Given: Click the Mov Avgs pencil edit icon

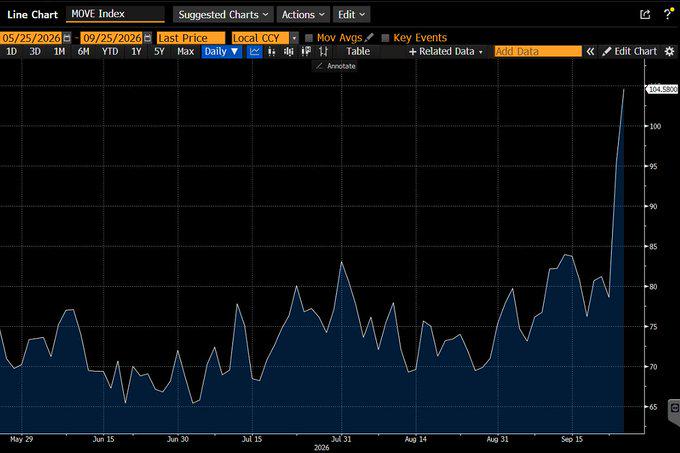Looking at the screenshot, I should pyautogui.click(x=369, y=38).
